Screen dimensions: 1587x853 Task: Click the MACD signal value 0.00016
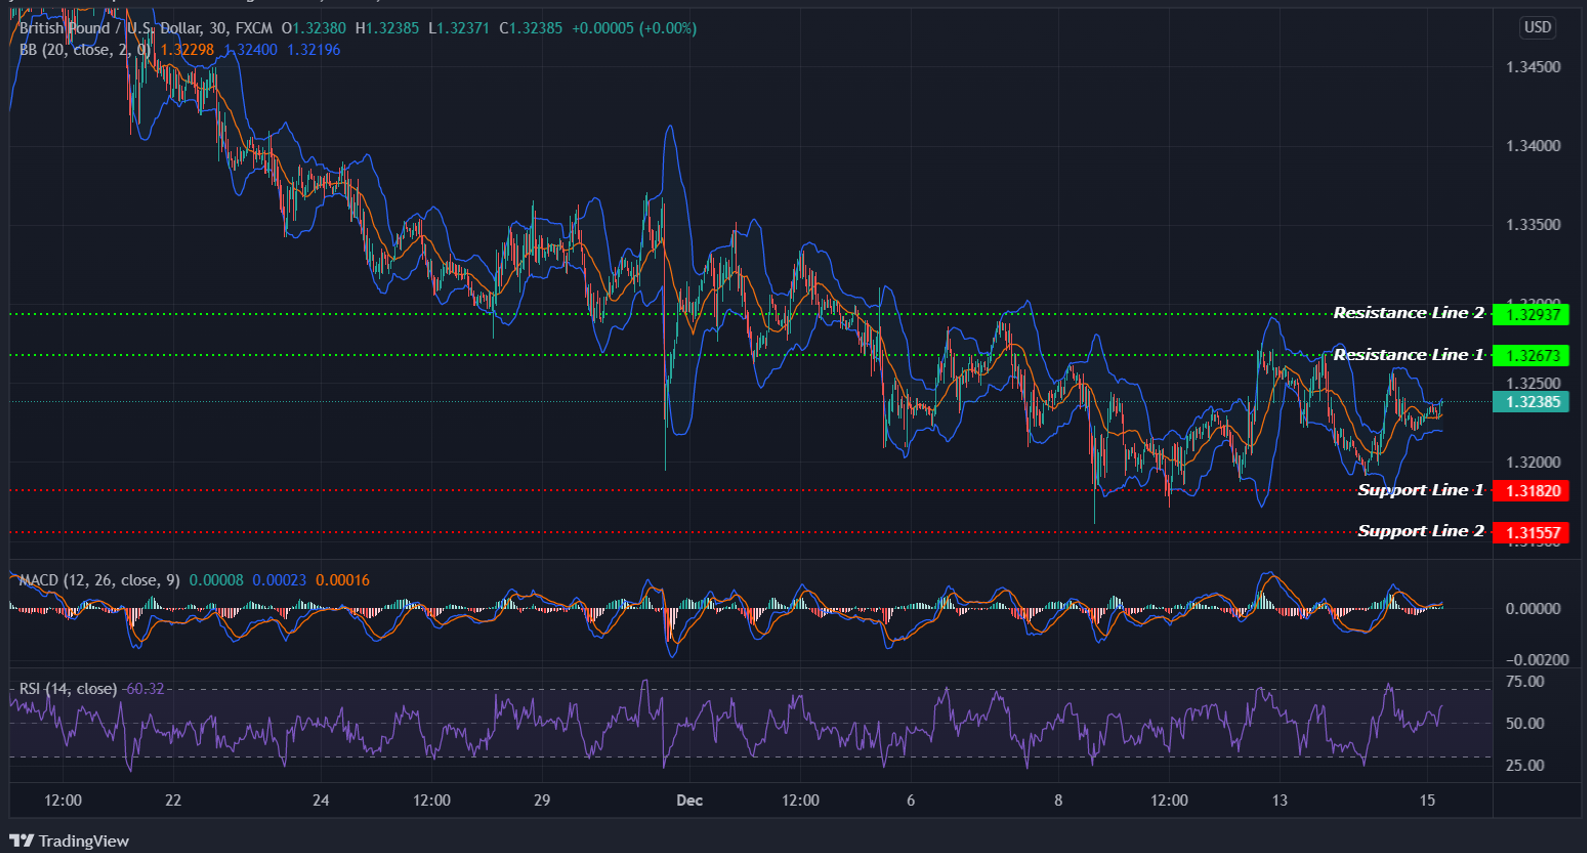[x=343, y=580]
